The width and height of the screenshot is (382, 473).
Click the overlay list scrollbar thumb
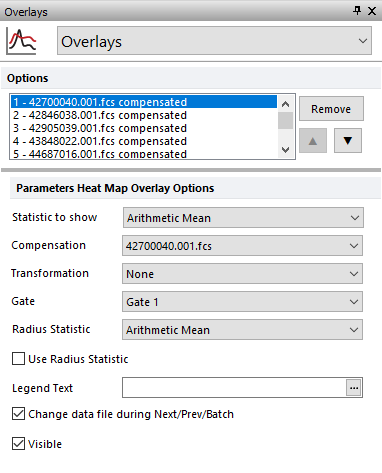[285, 120]
